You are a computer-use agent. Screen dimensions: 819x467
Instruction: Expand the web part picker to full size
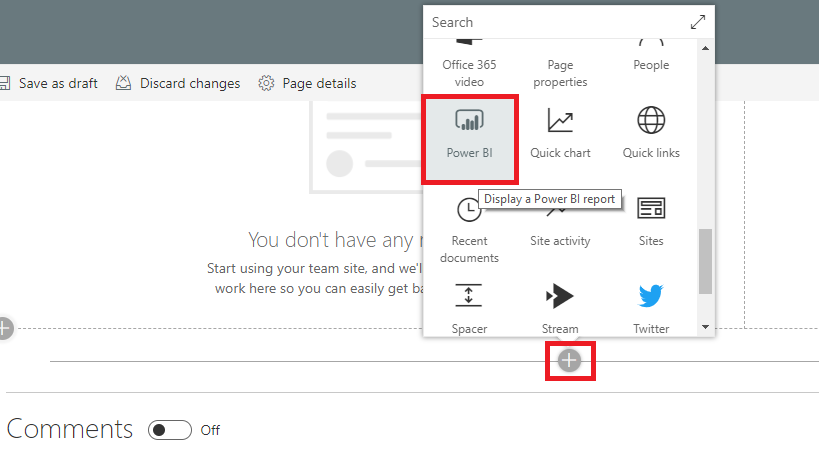(x=698, y=22)
